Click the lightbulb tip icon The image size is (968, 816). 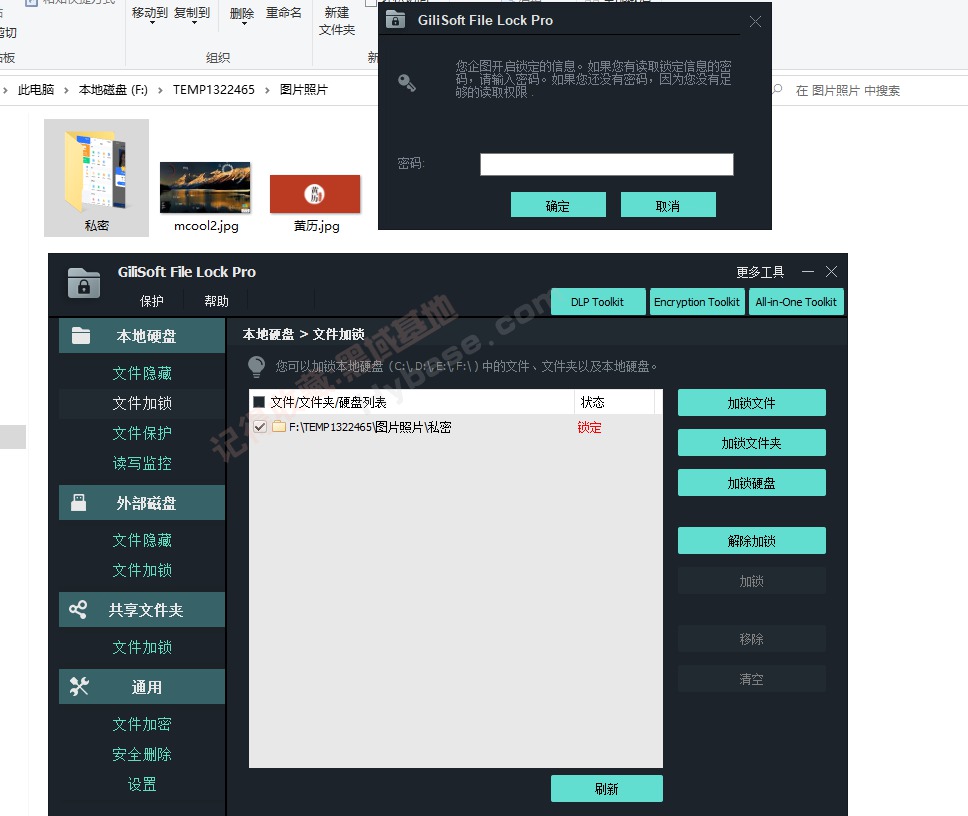coord(256,366)
